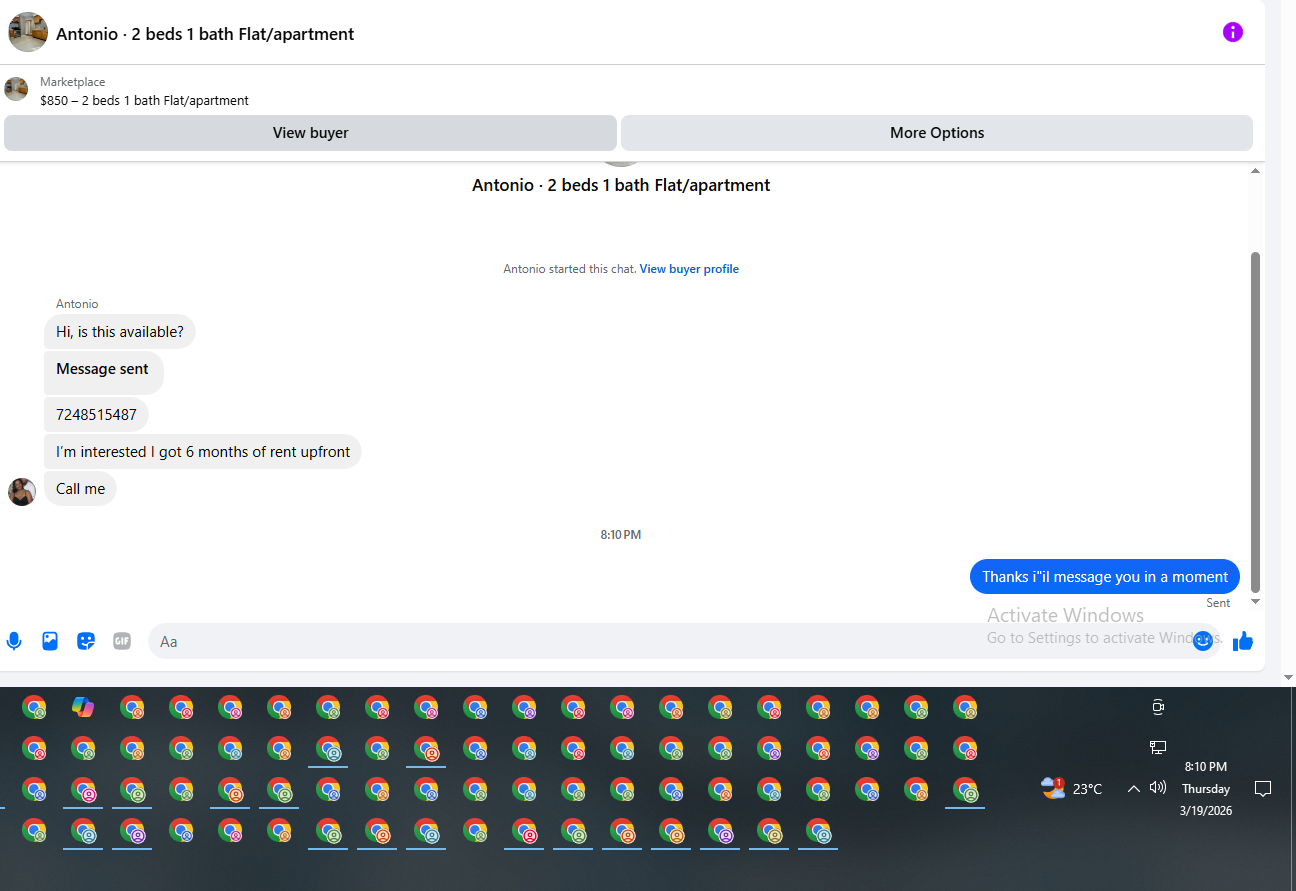Click the Meet Now camera tray icon
The image size is (1296, 891).
point(1158,707)
